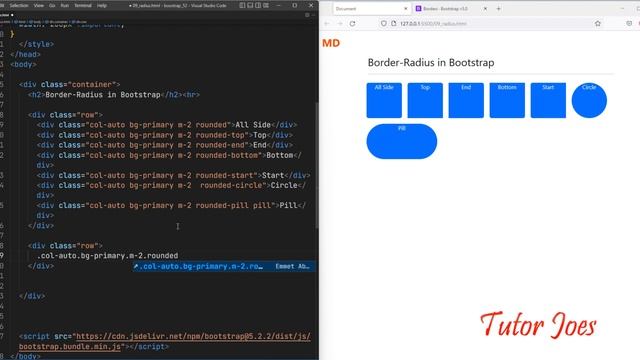This screenshot has height=360, width=640.
Task: Click the browser address bar URL
Action: 433,24
